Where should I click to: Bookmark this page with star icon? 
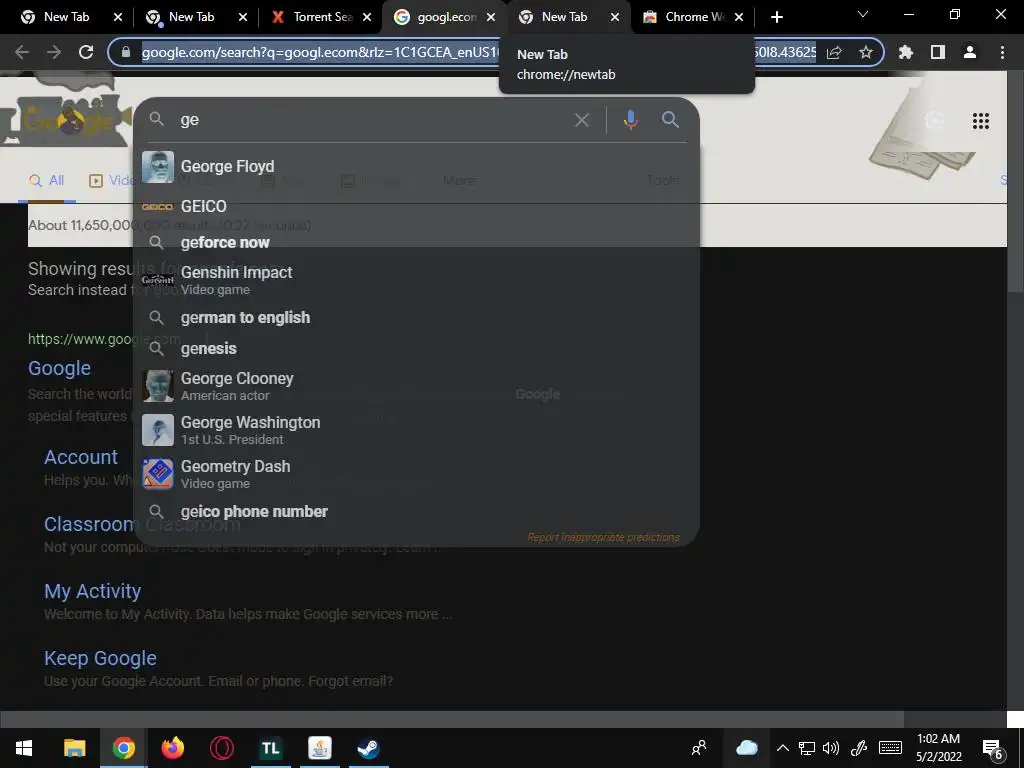coord(866,52)
